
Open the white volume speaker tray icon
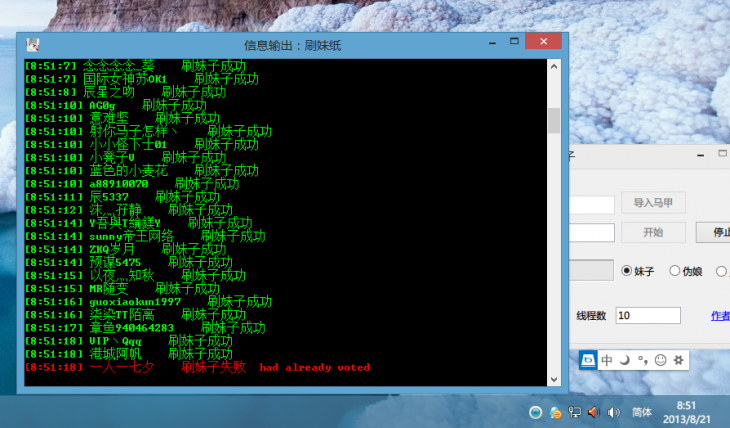point(613,412)
